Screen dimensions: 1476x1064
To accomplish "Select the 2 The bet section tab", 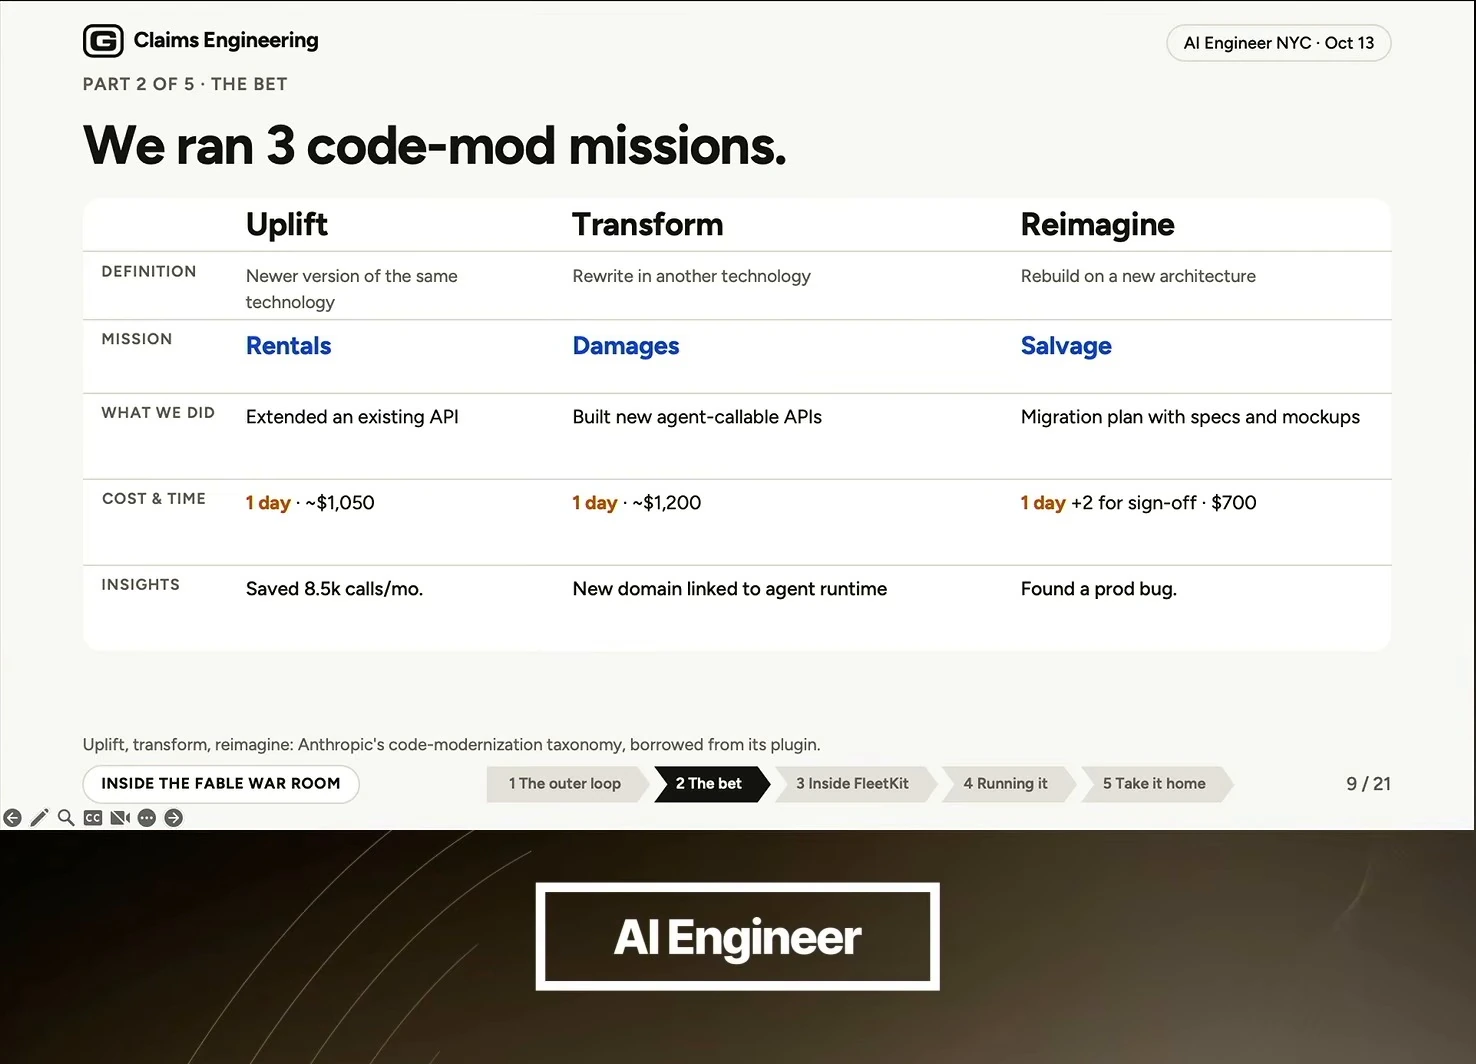I will pyautogui.click(x=709, y=784).
